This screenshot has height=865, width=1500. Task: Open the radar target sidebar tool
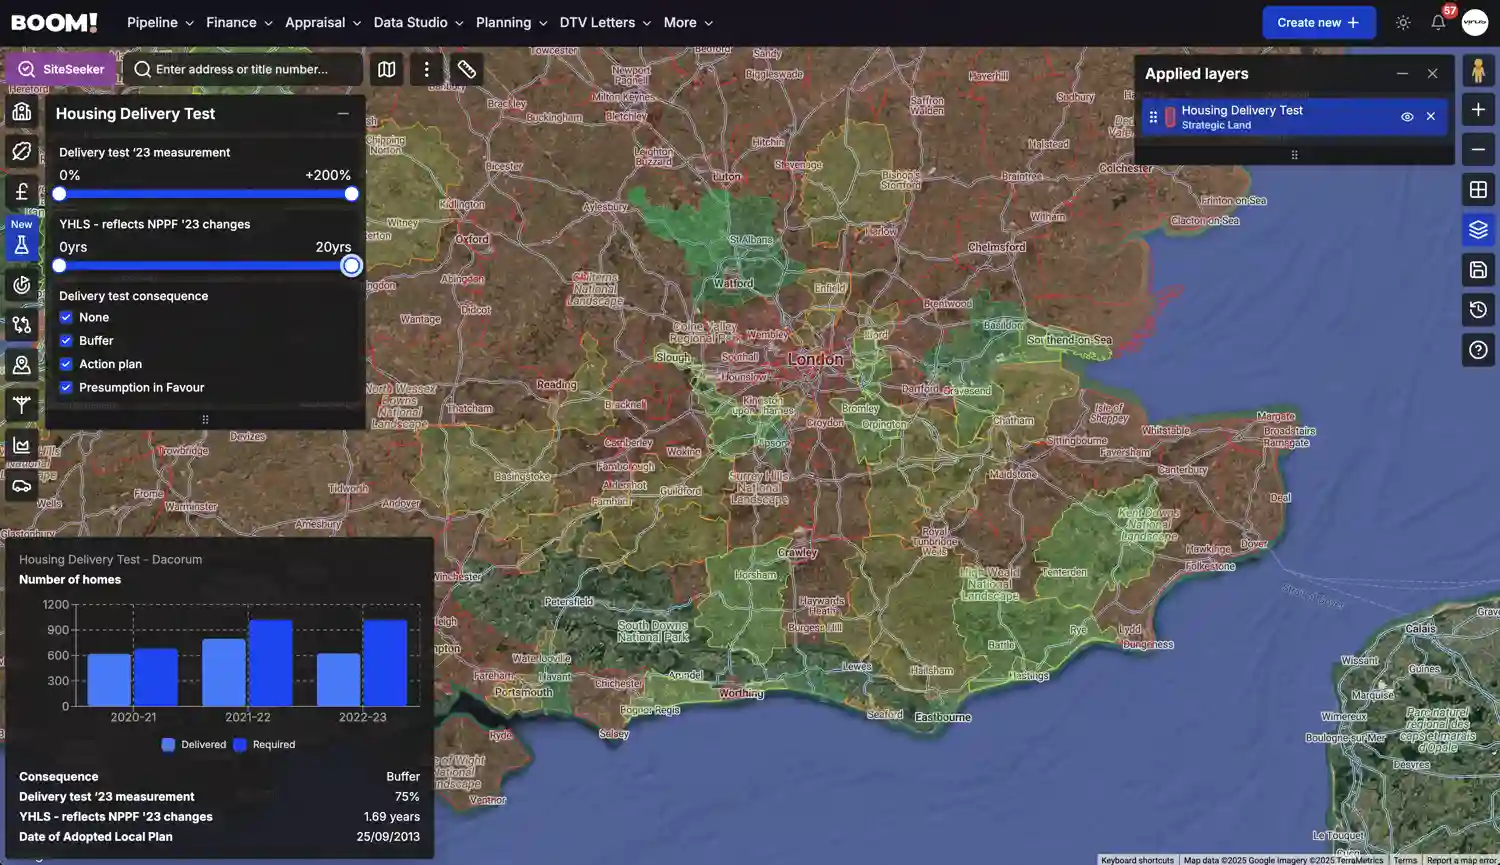click(x=22, y=285)
